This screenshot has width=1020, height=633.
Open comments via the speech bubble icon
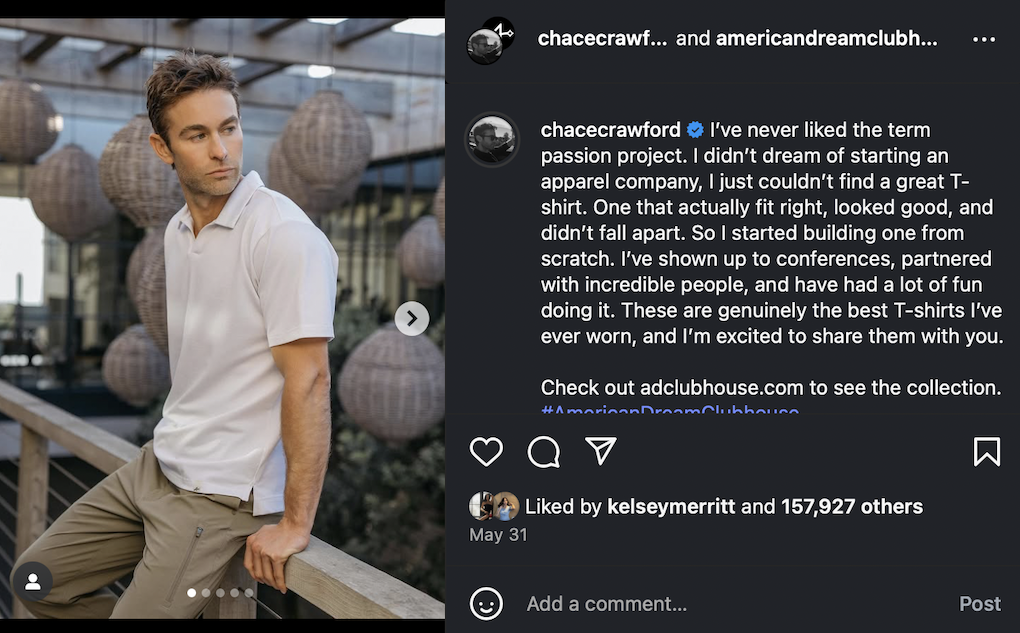click(543, 451)
